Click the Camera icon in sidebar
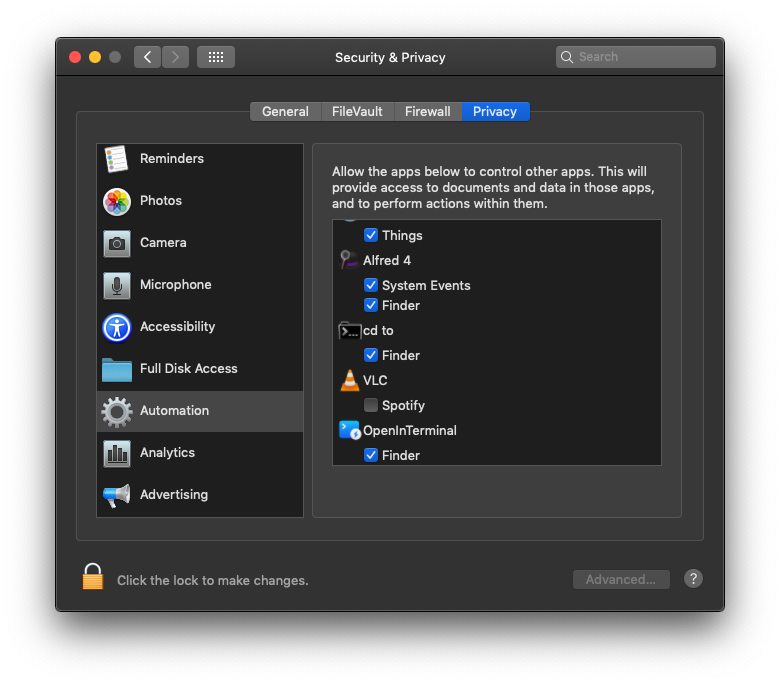The width and height of the screenshot is (780, 685). click(117, 243)
